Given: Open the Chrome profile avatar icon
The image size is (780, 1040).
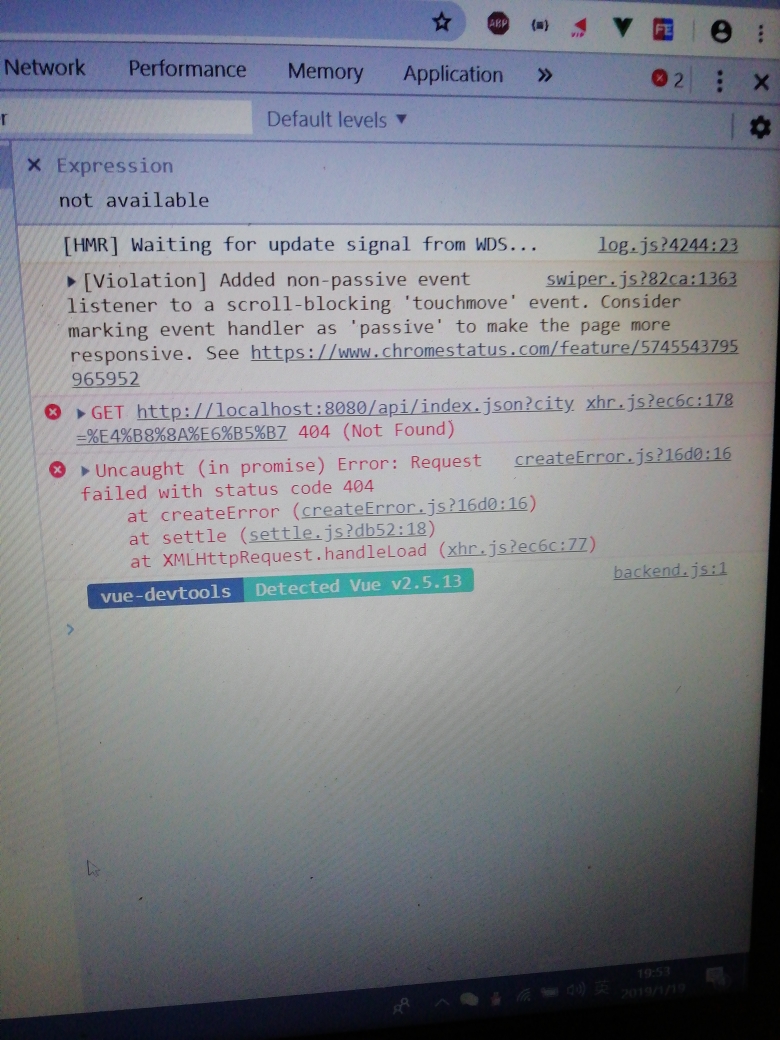Looking at the screenshot, I should pyautogui.click(x=721, y=31).
